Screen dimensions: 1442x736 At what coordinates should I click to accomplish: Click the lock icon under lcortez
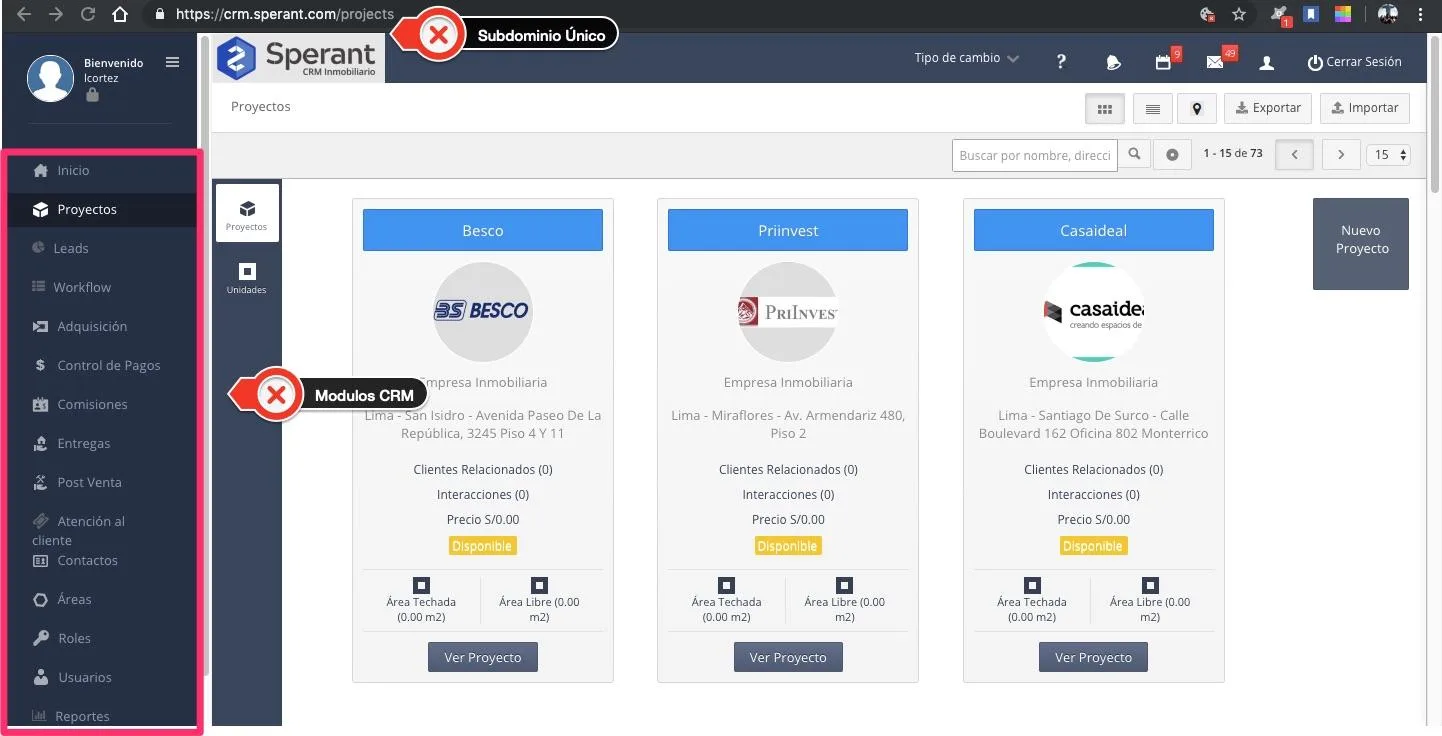92,95
